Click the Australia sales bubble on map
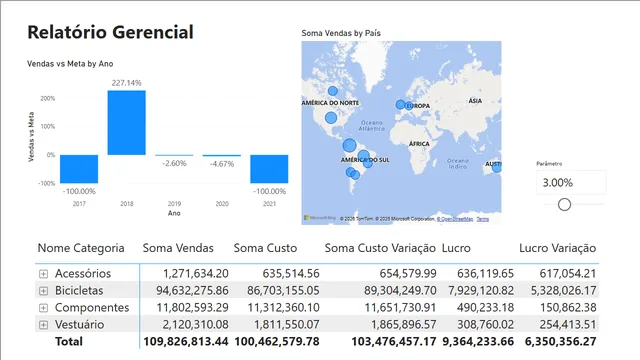The height and width of the screenshot is (360, 640). click(497, 167)
